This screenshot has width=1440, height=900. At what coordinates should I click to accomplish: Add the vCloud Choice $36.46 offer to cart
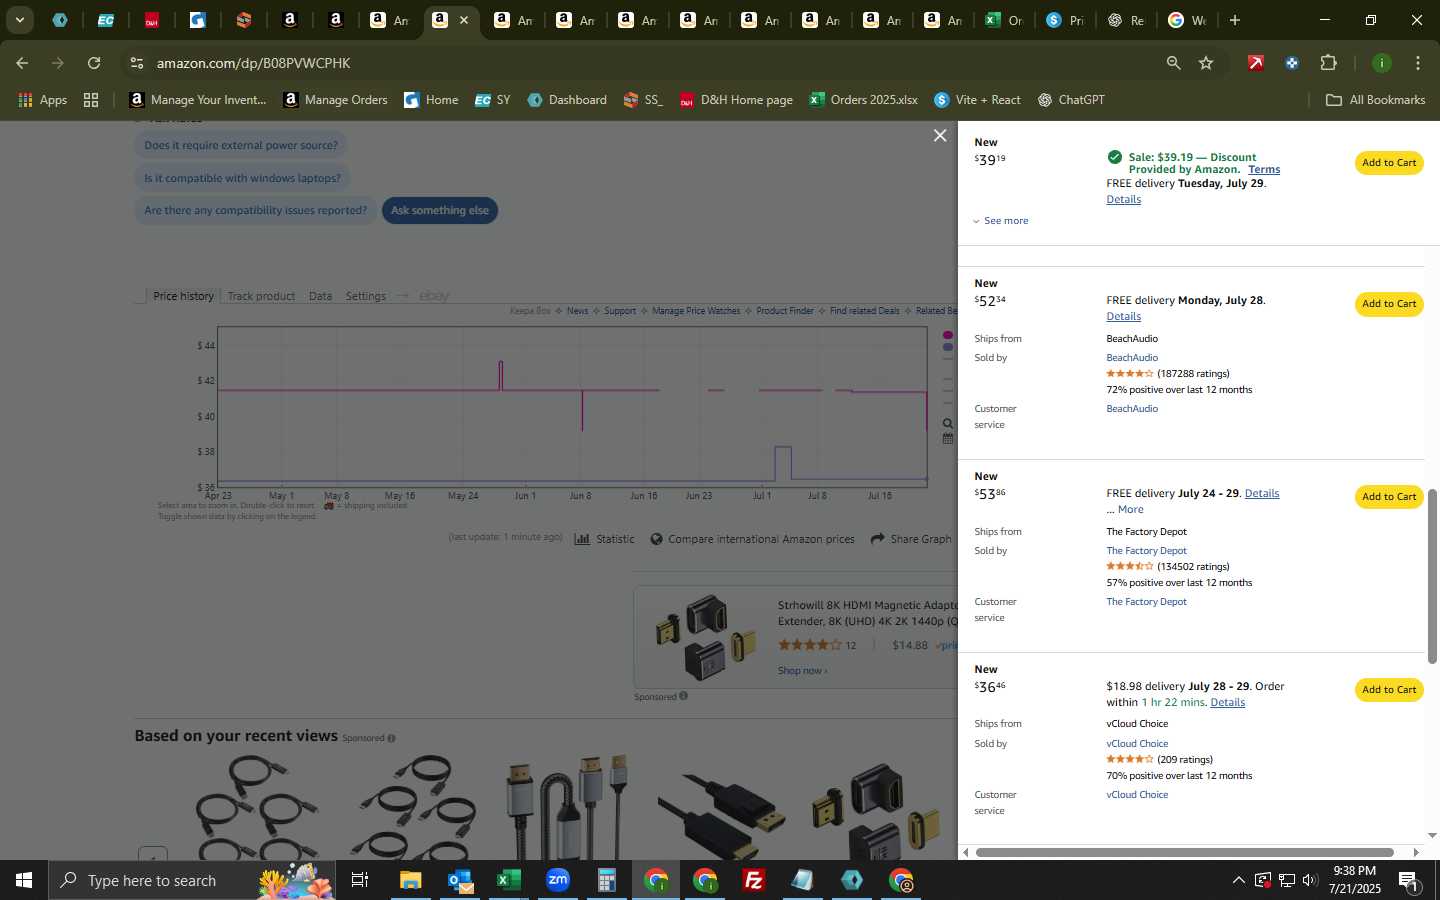[1389, 690]
